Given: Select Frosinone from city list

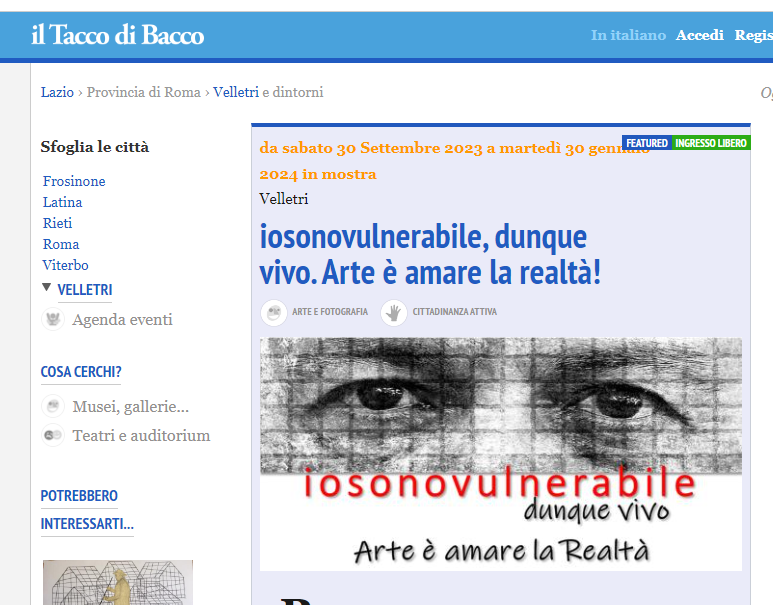Looking at the screenshot, I should tap(74, 181).
